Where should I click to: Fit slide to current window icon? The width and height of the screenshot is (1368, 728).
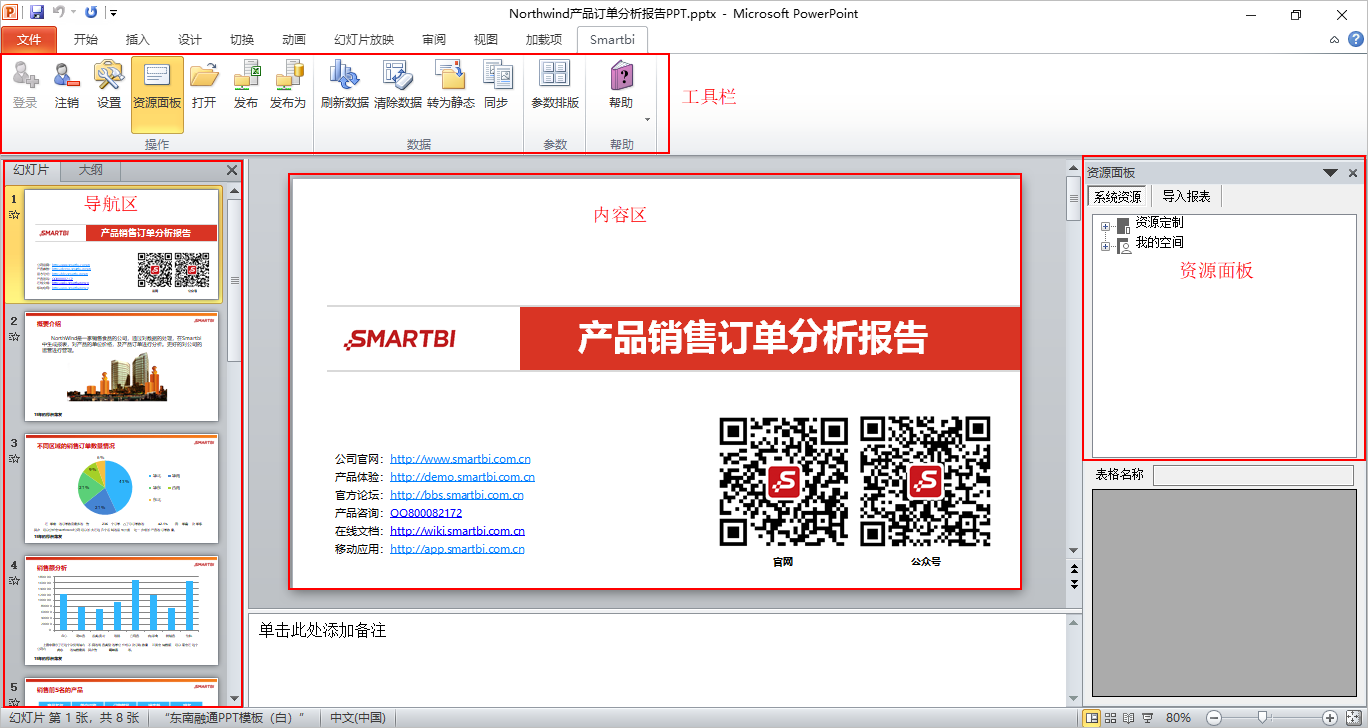pyautogui.click(x=1354, y=718)
